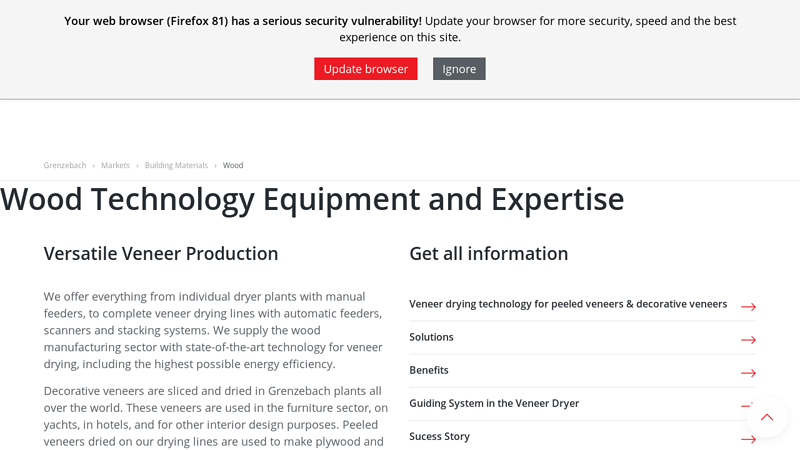Click the Get all information heading
Image resolution: width=800 pixels, height=450 pixels.
pos(488,254)
